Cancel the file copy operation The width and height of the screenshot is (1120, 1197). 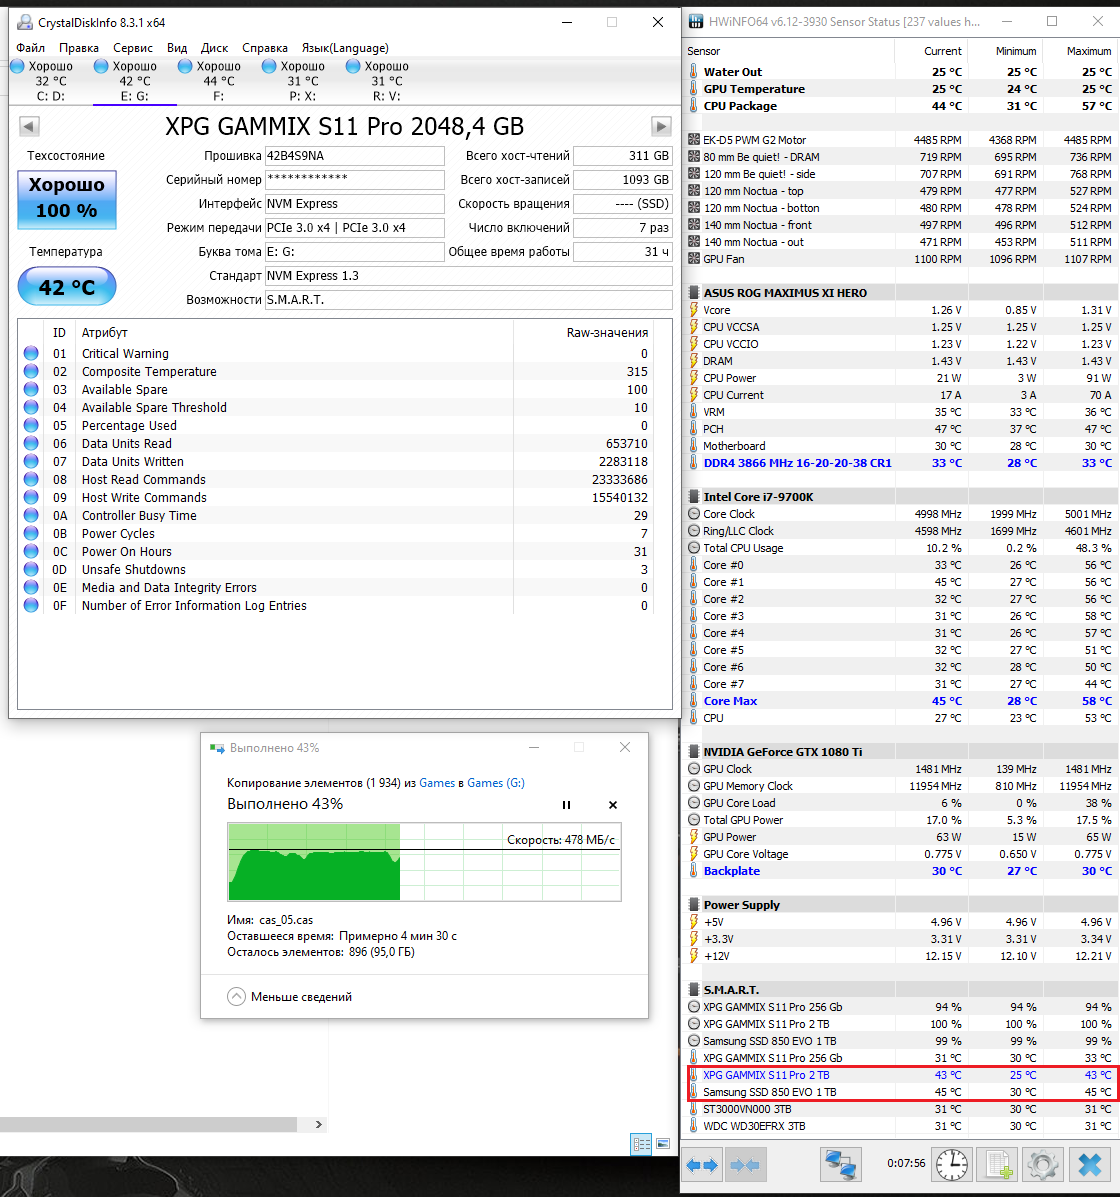[x=612, y=805]
